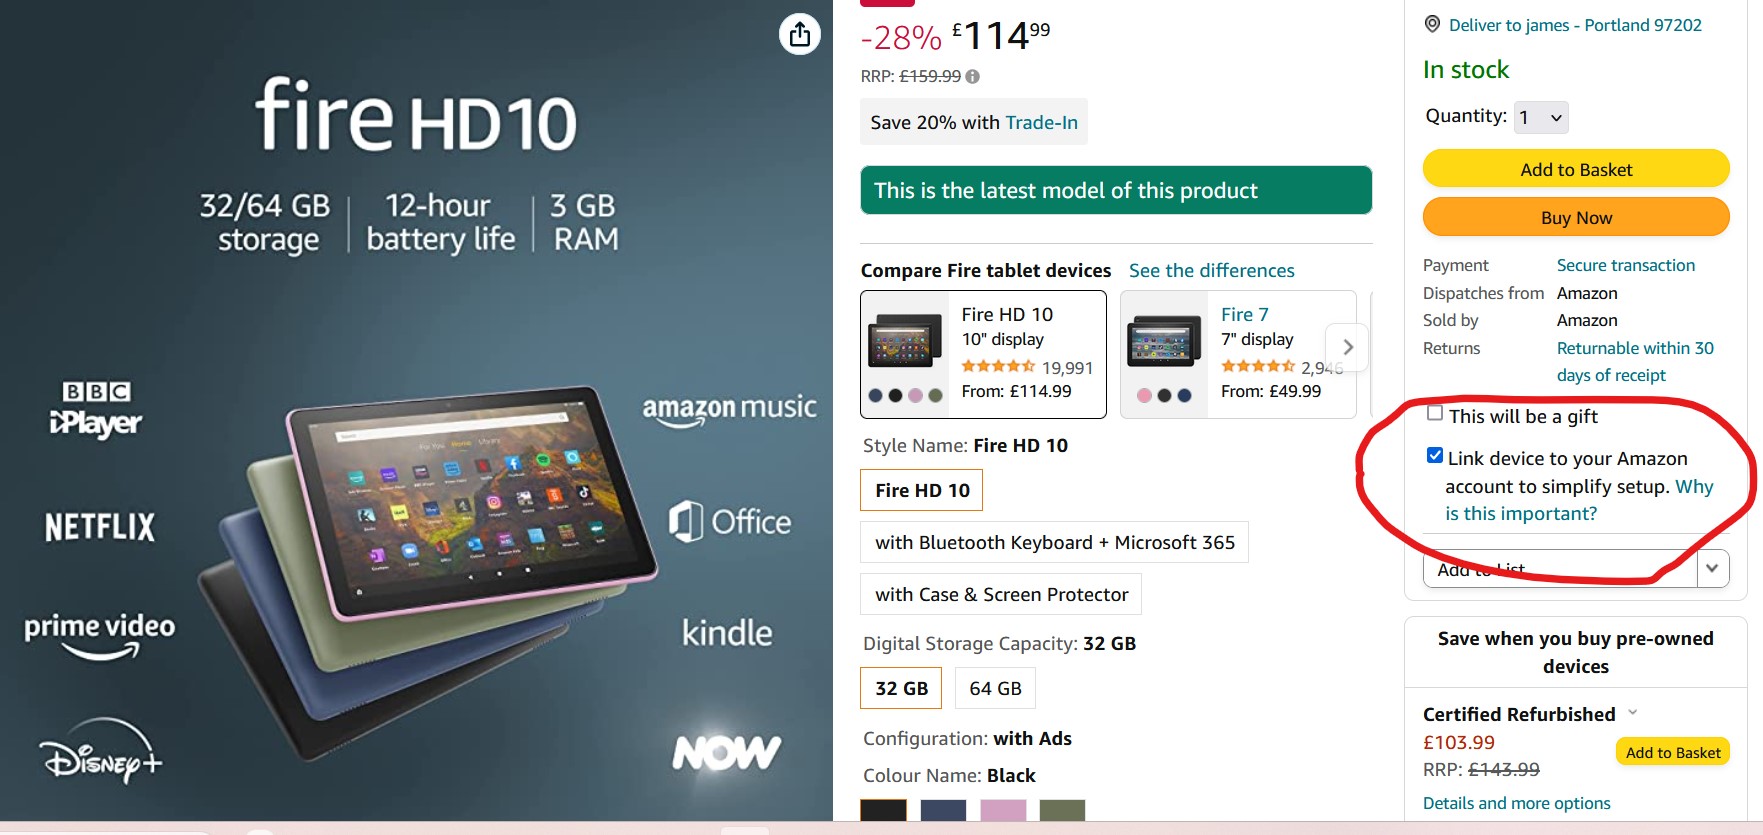Uncheck Link device to your Amazon account

coord(1435,456)
